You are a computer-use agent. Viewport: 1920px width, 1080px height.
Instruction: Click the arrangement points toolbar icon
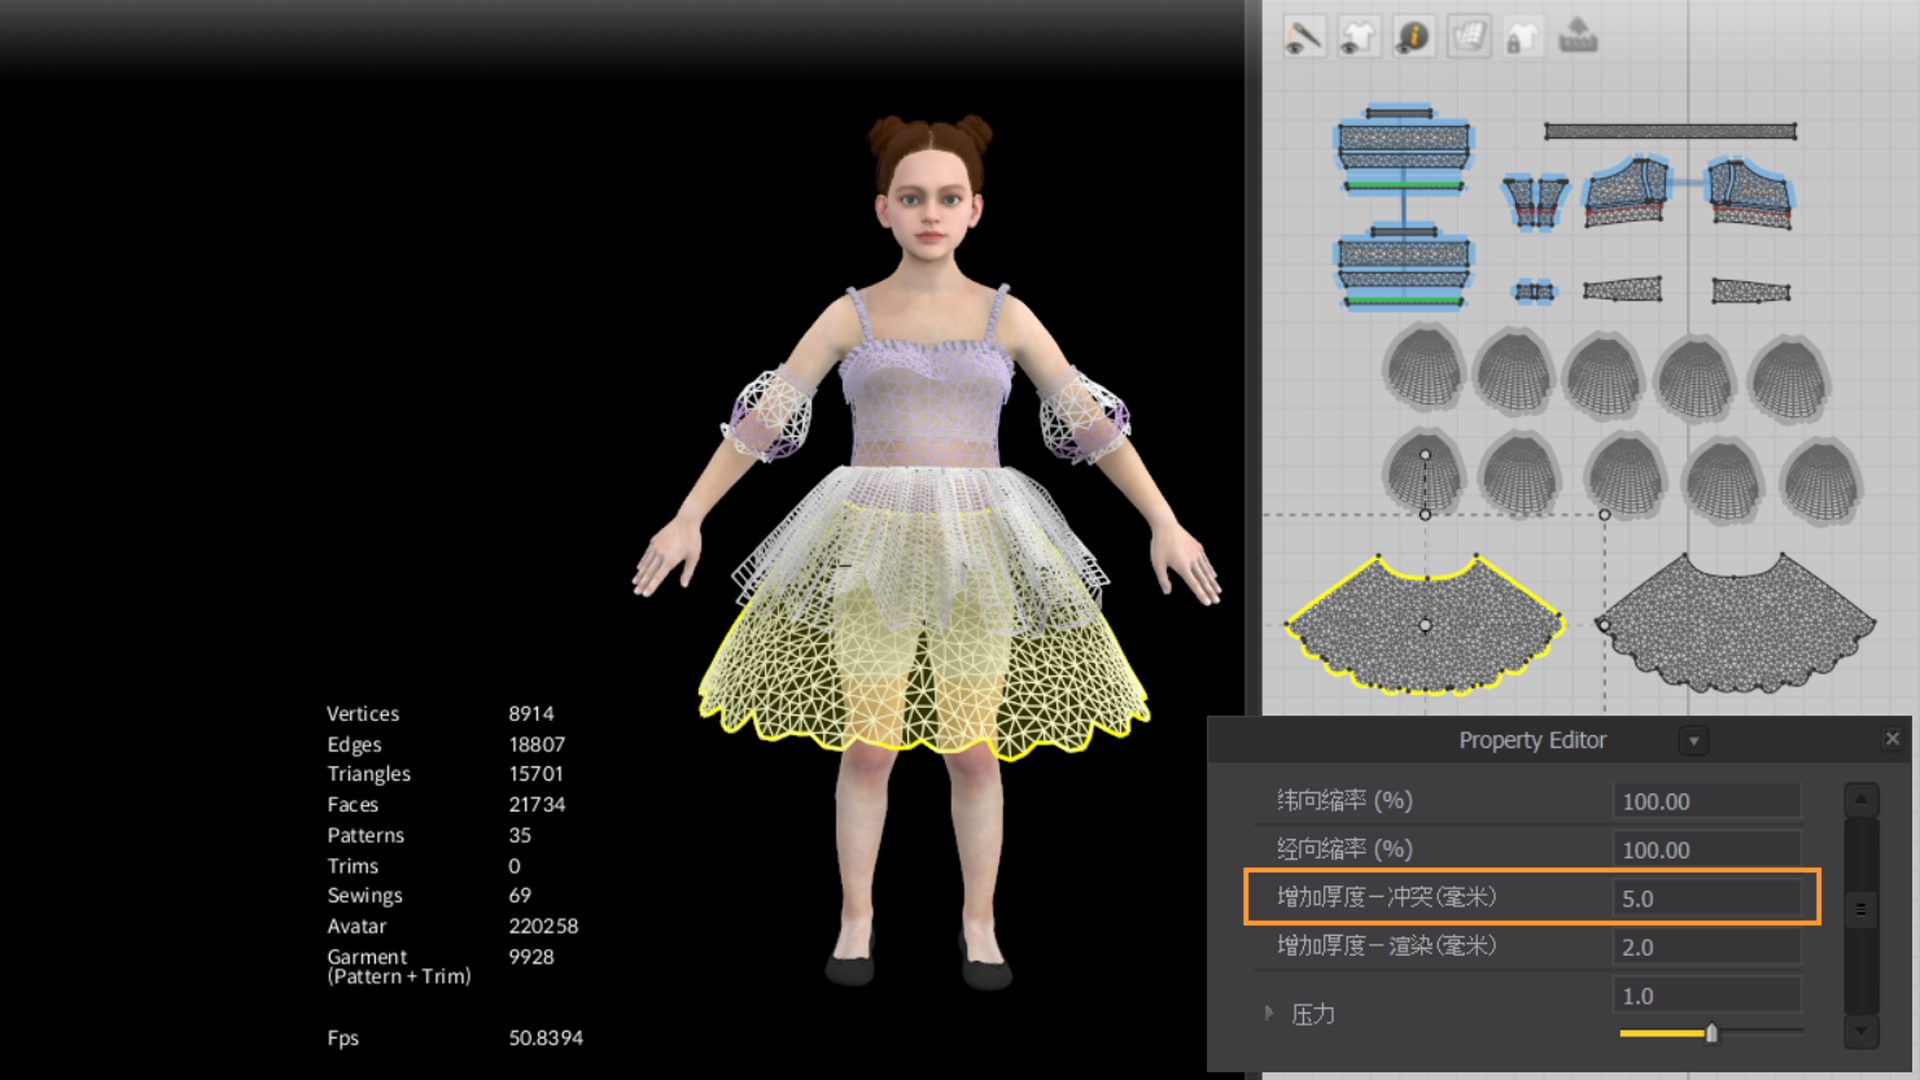(1577, 35)
